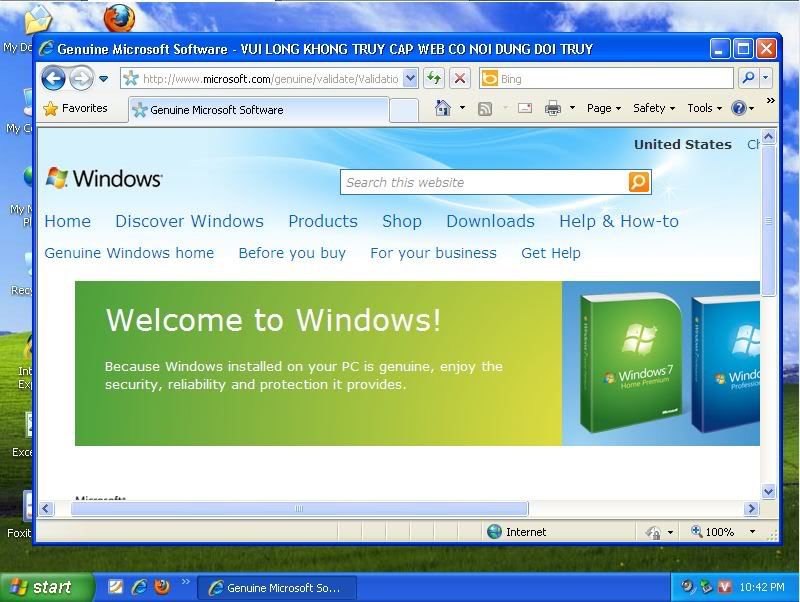Screen dimensions: 800x602
Task: Click the Bing search box
Action: pyautogui.click(x=606, y=79)
